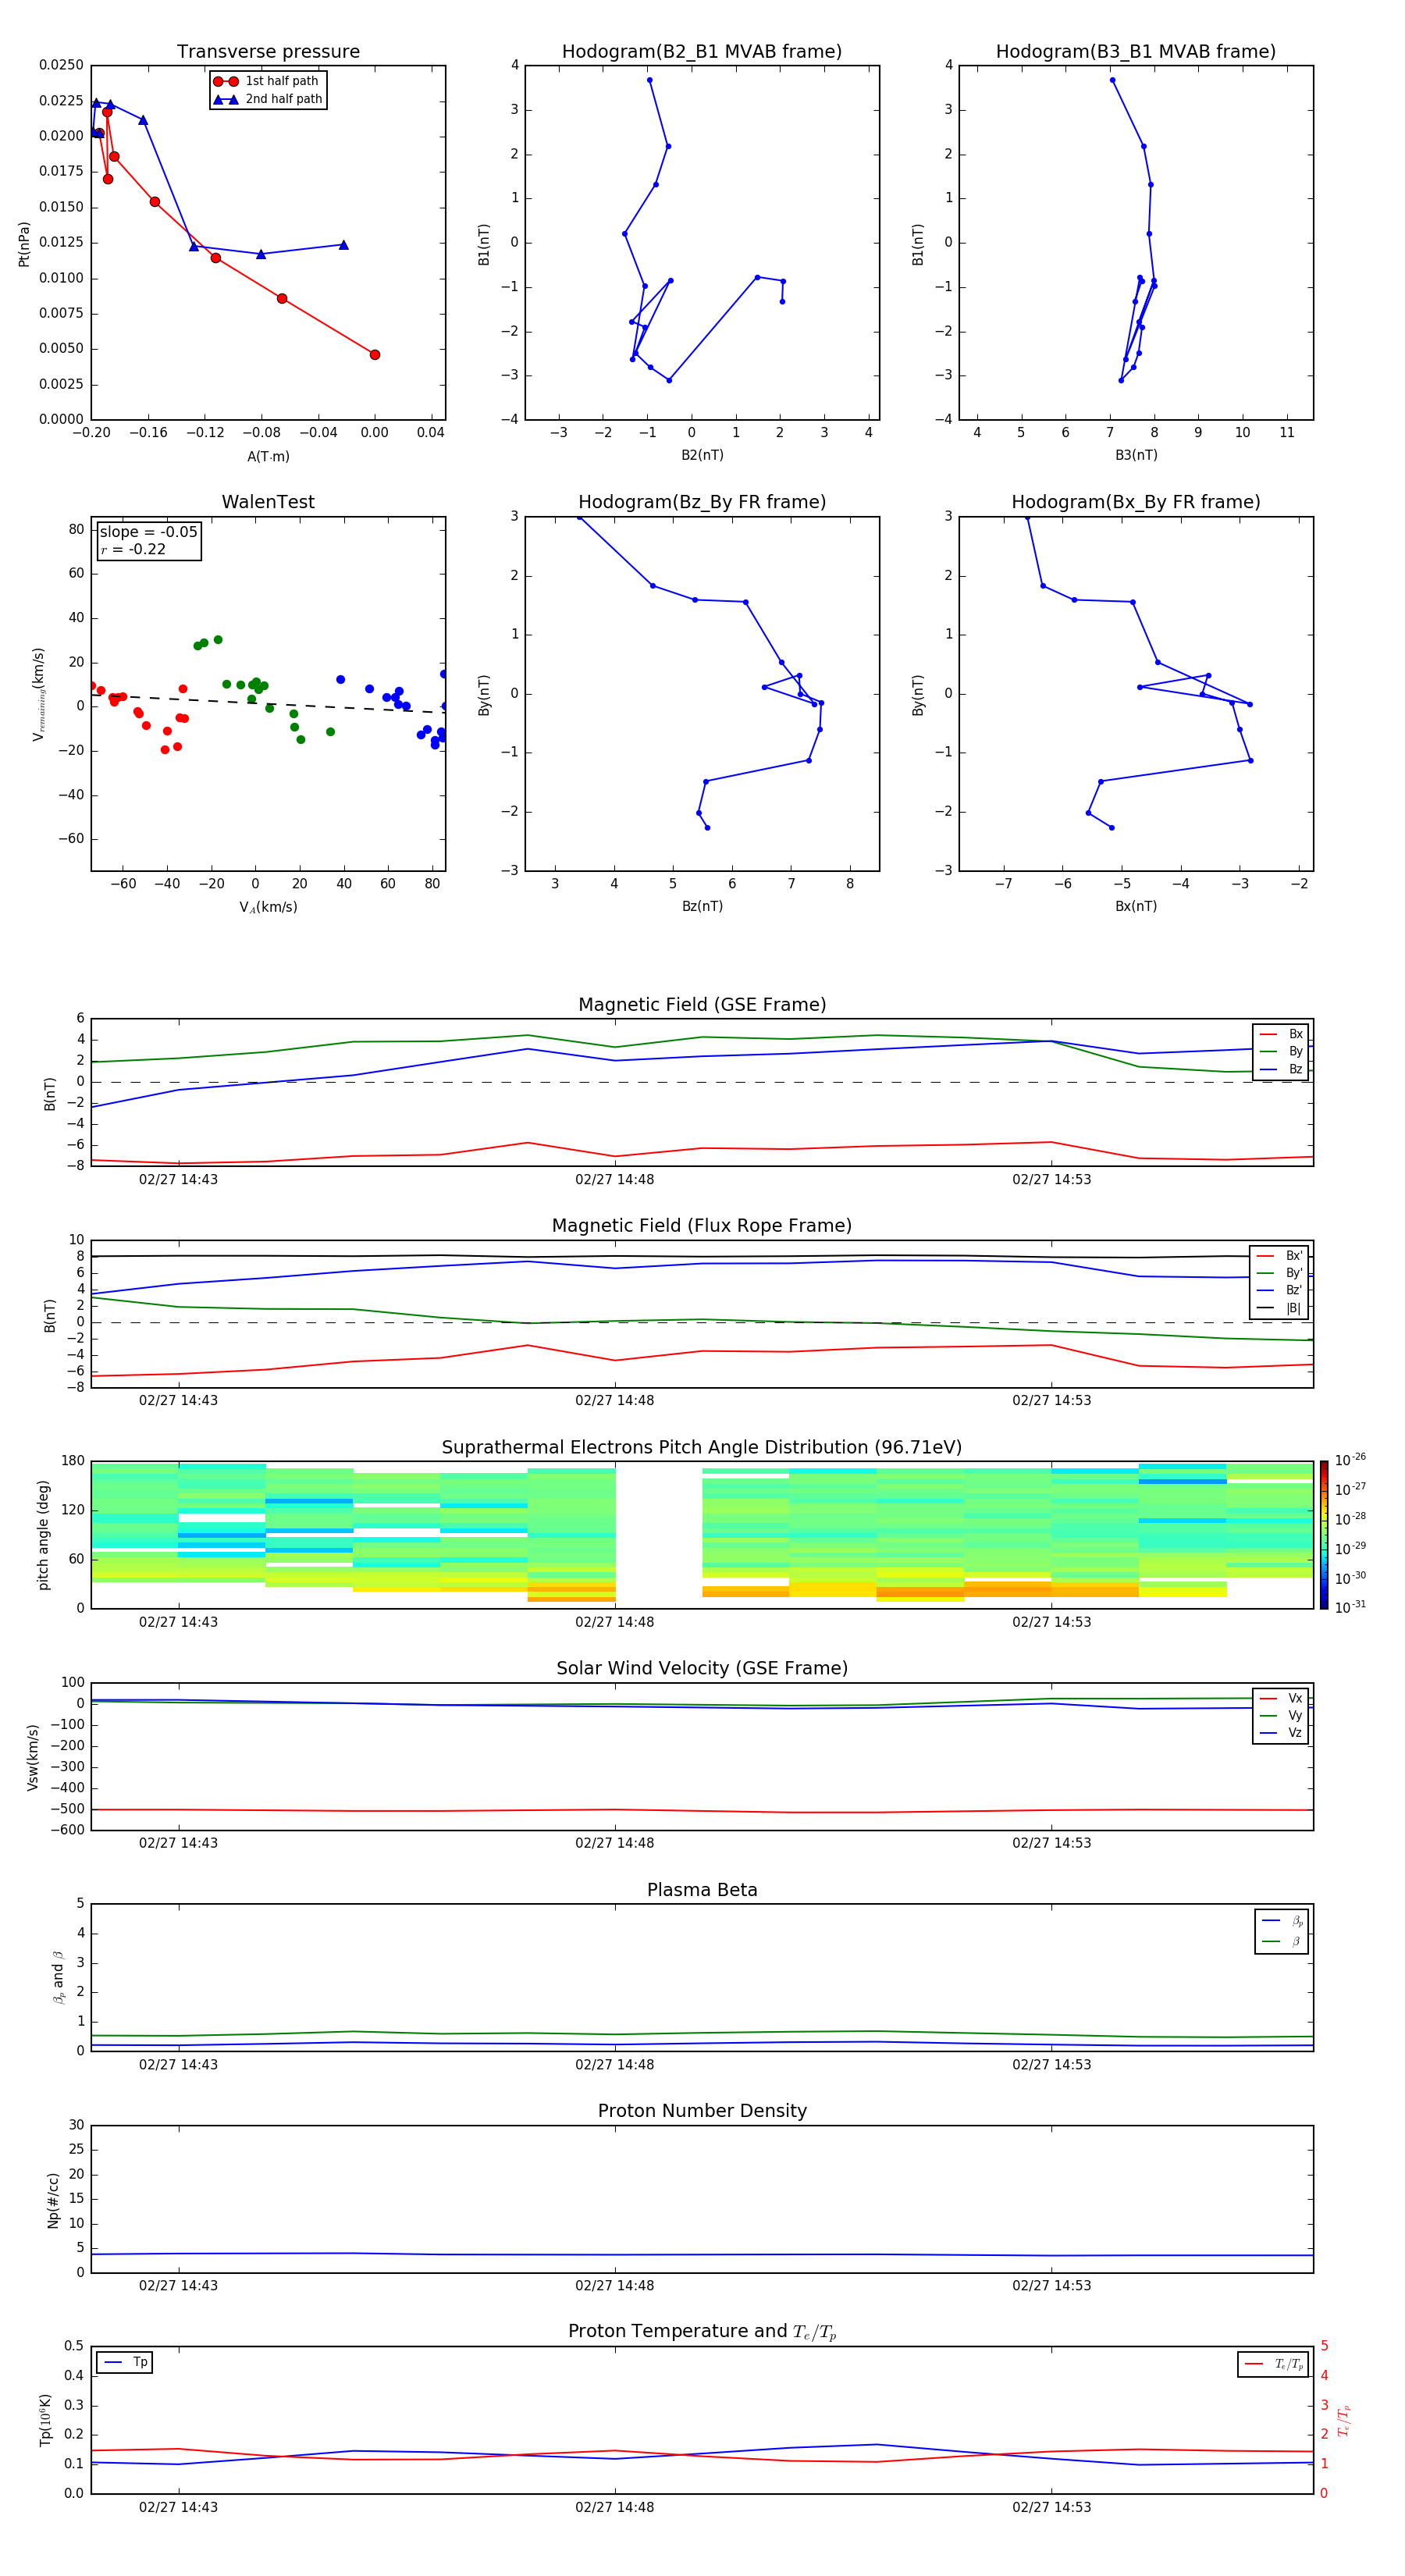Click the 'Vsw(km/s)' y-axis label
1405x2576 pixels.
[x=33, y=1757]
